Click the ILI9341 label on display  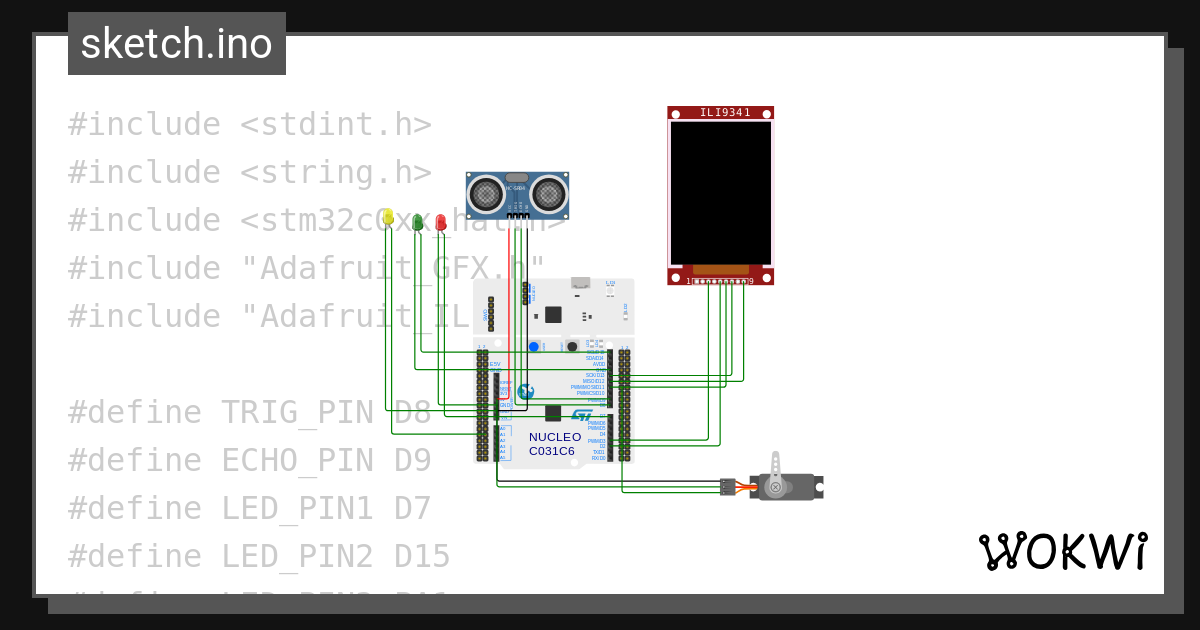click(x=725, y=113)
